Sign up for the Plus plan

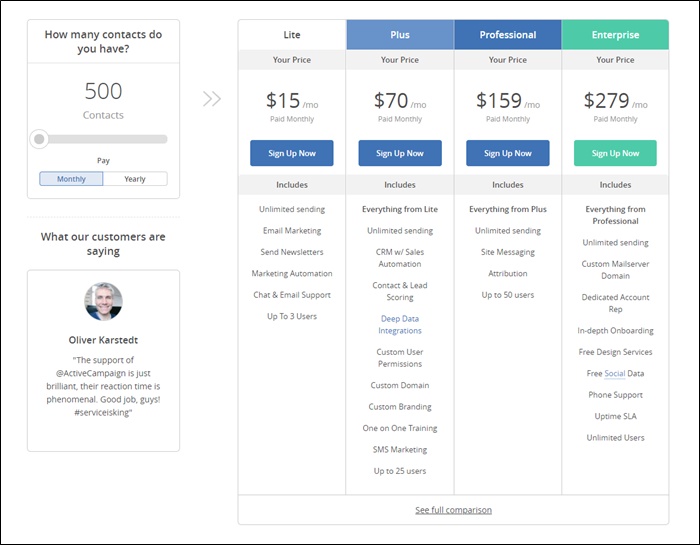(400, 153)
